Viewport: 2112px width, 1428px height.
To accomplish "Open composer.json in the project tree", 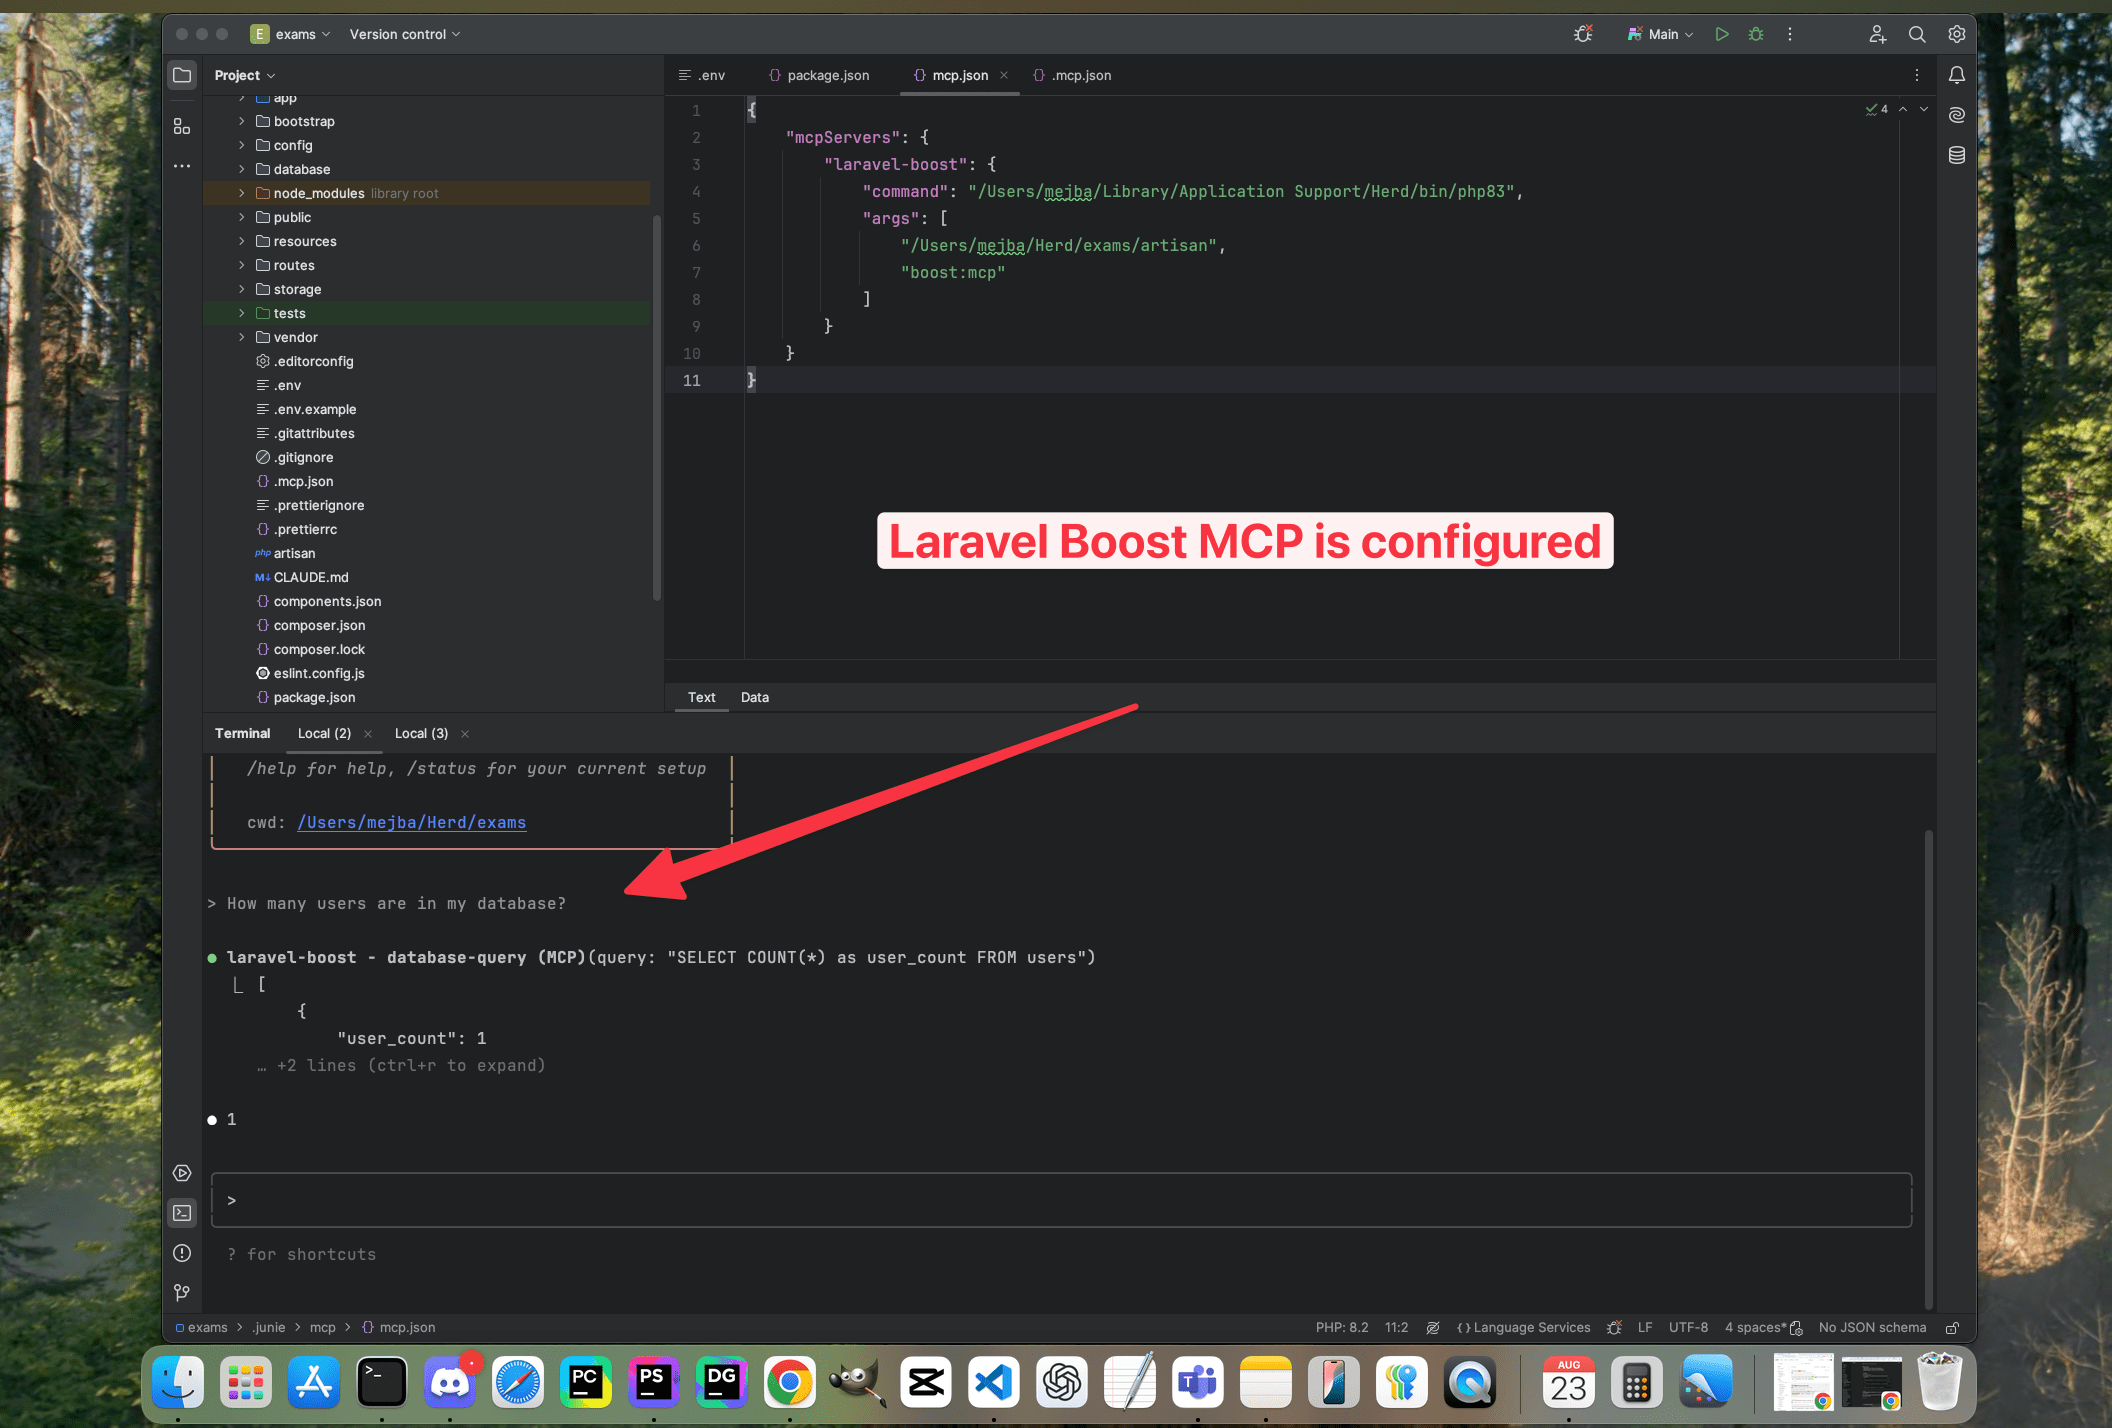I will (x=319, y=625).
